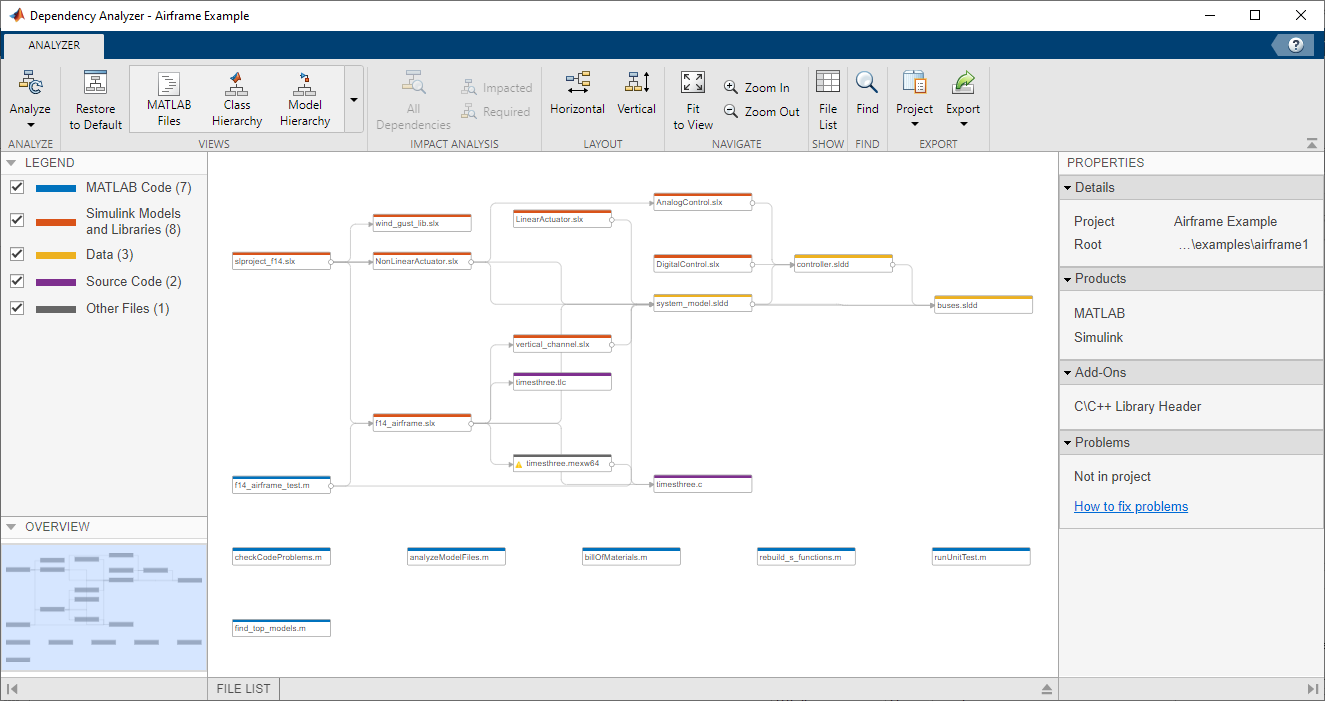This screenshot has height=701, width=1325.
Task: Select f14_airframe.slx node
Action: (x=421, y=422)
